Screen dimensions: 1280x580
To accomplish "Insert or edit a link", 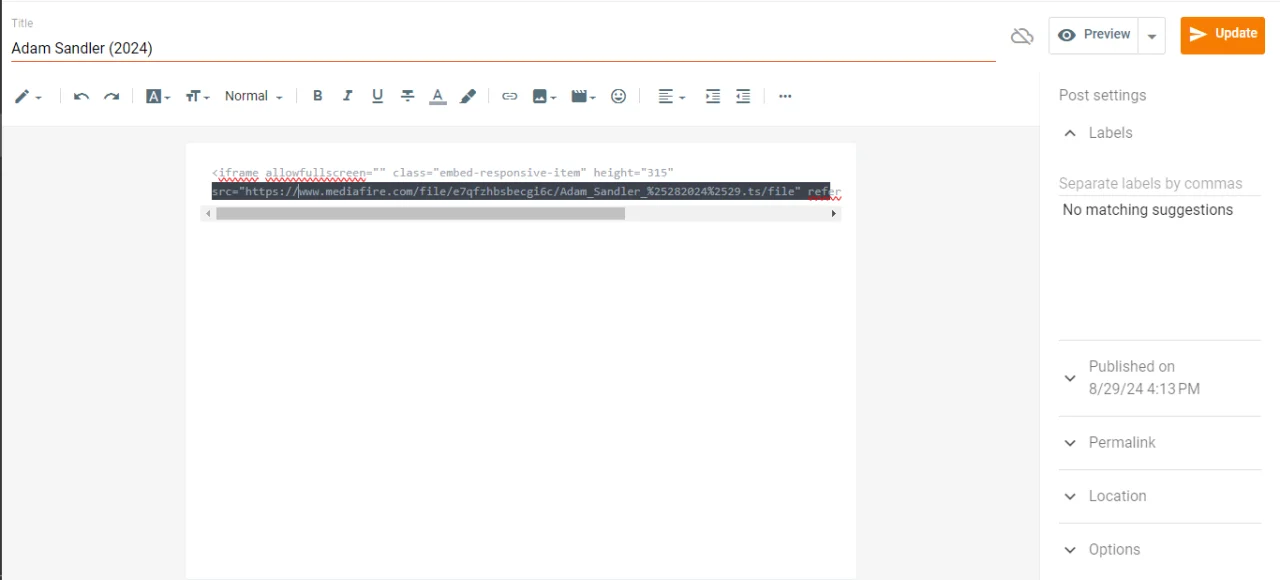I will (x=510, y=96).
